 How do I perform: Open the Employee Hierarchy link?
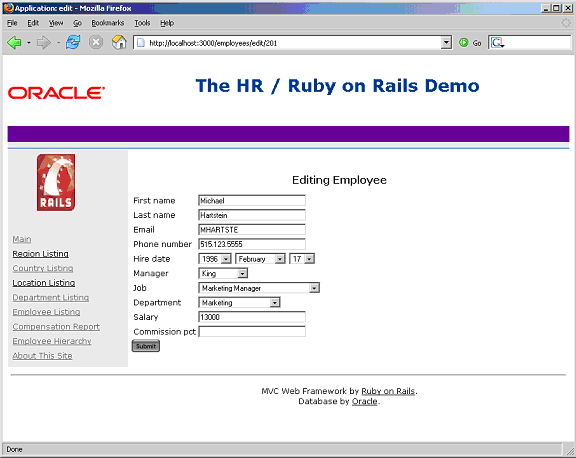click(52, 341)
